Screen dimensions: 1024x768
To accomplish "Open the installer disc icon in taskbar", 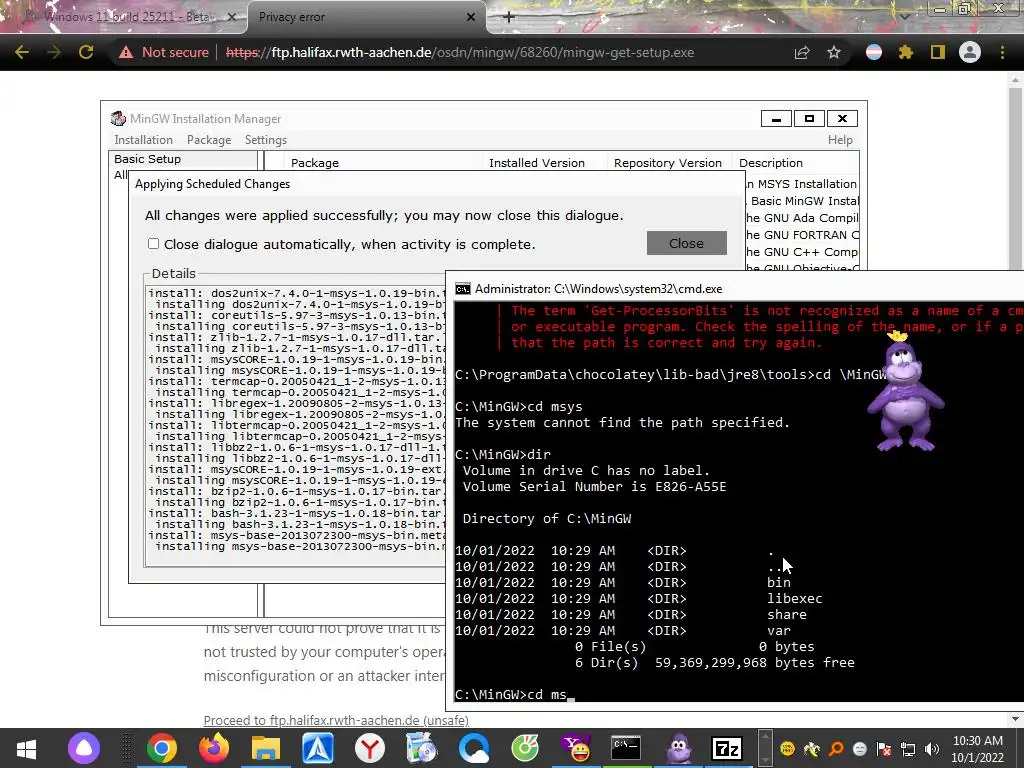I will point(422,748).
